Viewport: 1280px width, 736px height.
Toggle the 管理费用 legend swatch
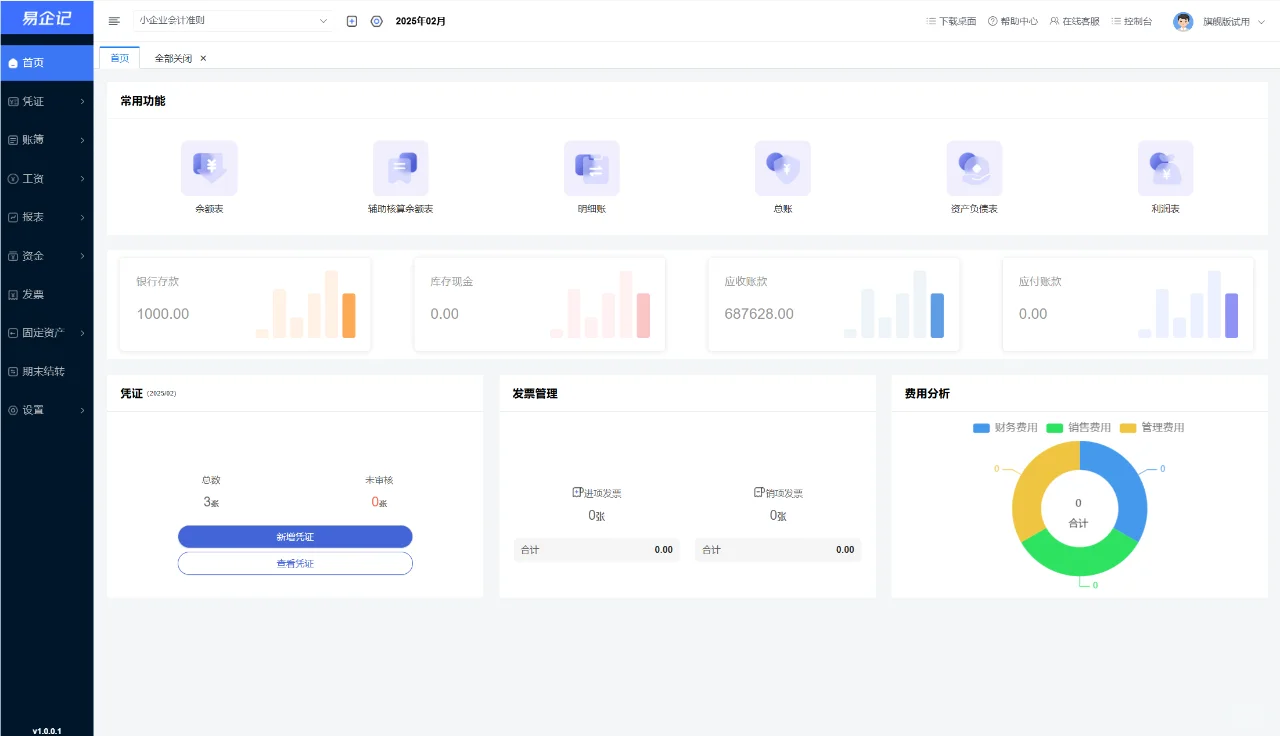tap(1128, 428)
